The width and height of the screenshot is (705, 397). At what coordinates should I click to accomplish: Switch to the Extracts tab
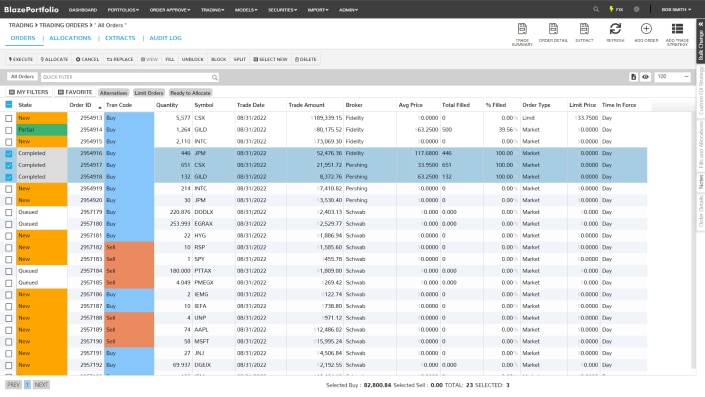[120, 38]
